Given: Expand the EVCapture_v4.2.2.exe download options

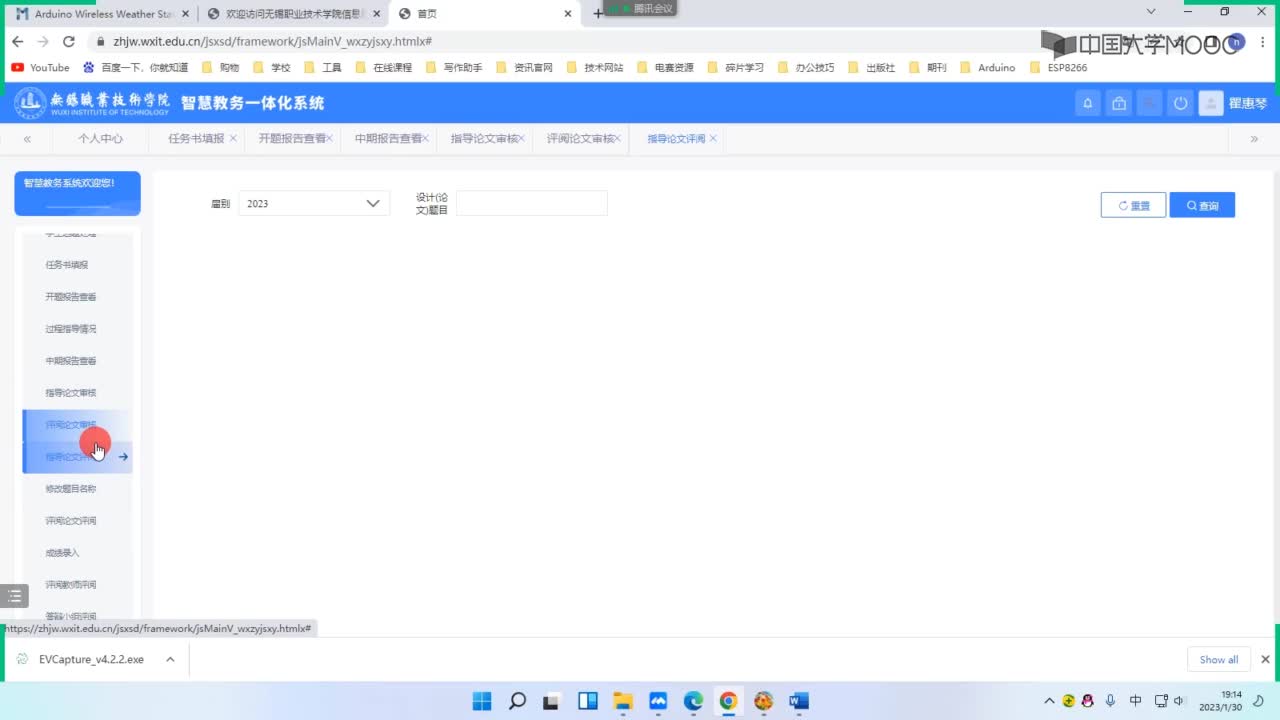Looking at the screenshot, I should click(x=170, y=660).
